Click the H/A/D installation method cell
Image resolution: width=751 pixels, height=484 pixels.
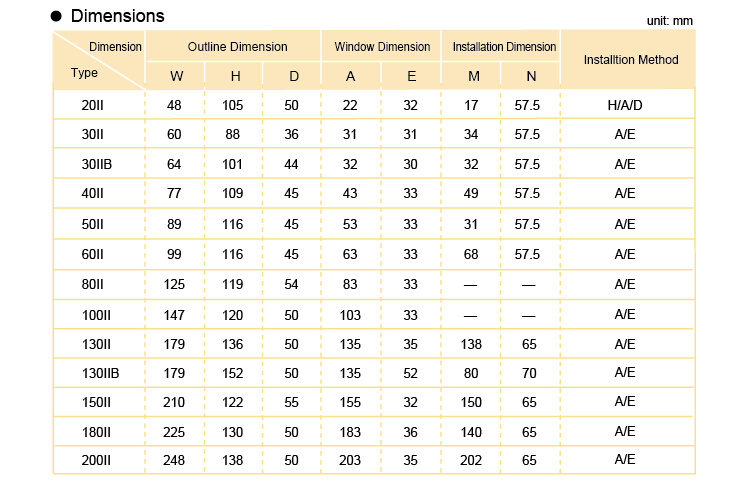pos(625,105)
